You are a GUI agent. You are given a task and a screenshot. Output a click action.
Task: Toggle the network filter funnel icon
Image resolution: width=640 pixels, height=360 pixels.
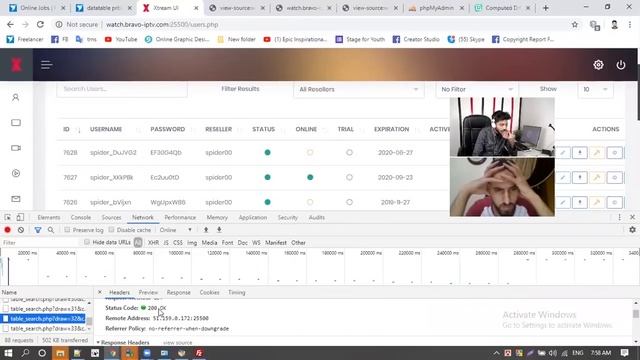(x=38, y=230)
